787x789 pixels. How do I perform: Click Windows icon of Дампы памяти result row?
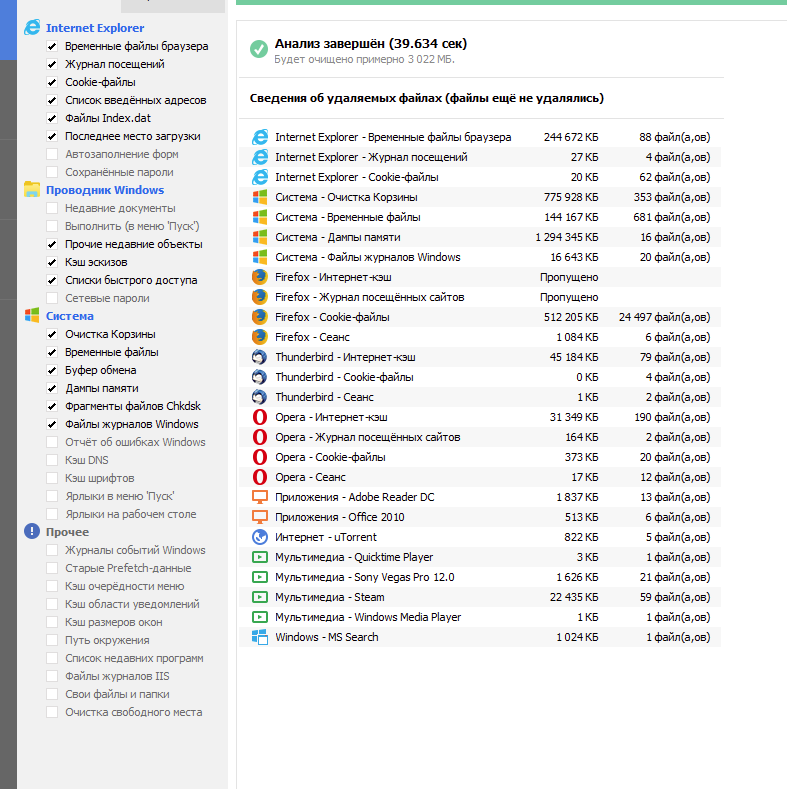260,237
